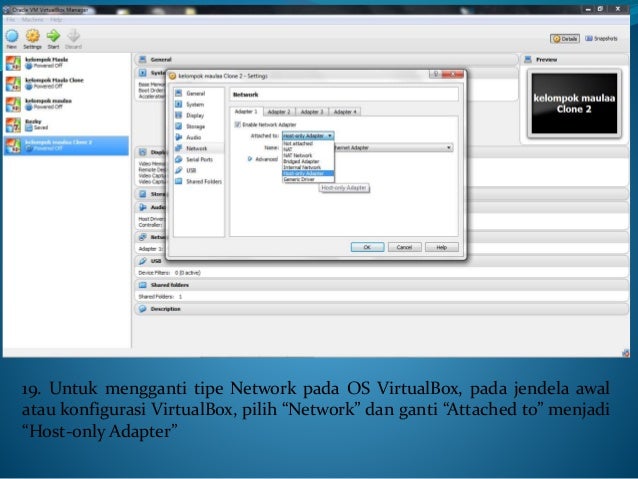Click the System section header icon
Image resolution: width=638 pixels, height=479 pixels.
point(142,73)
